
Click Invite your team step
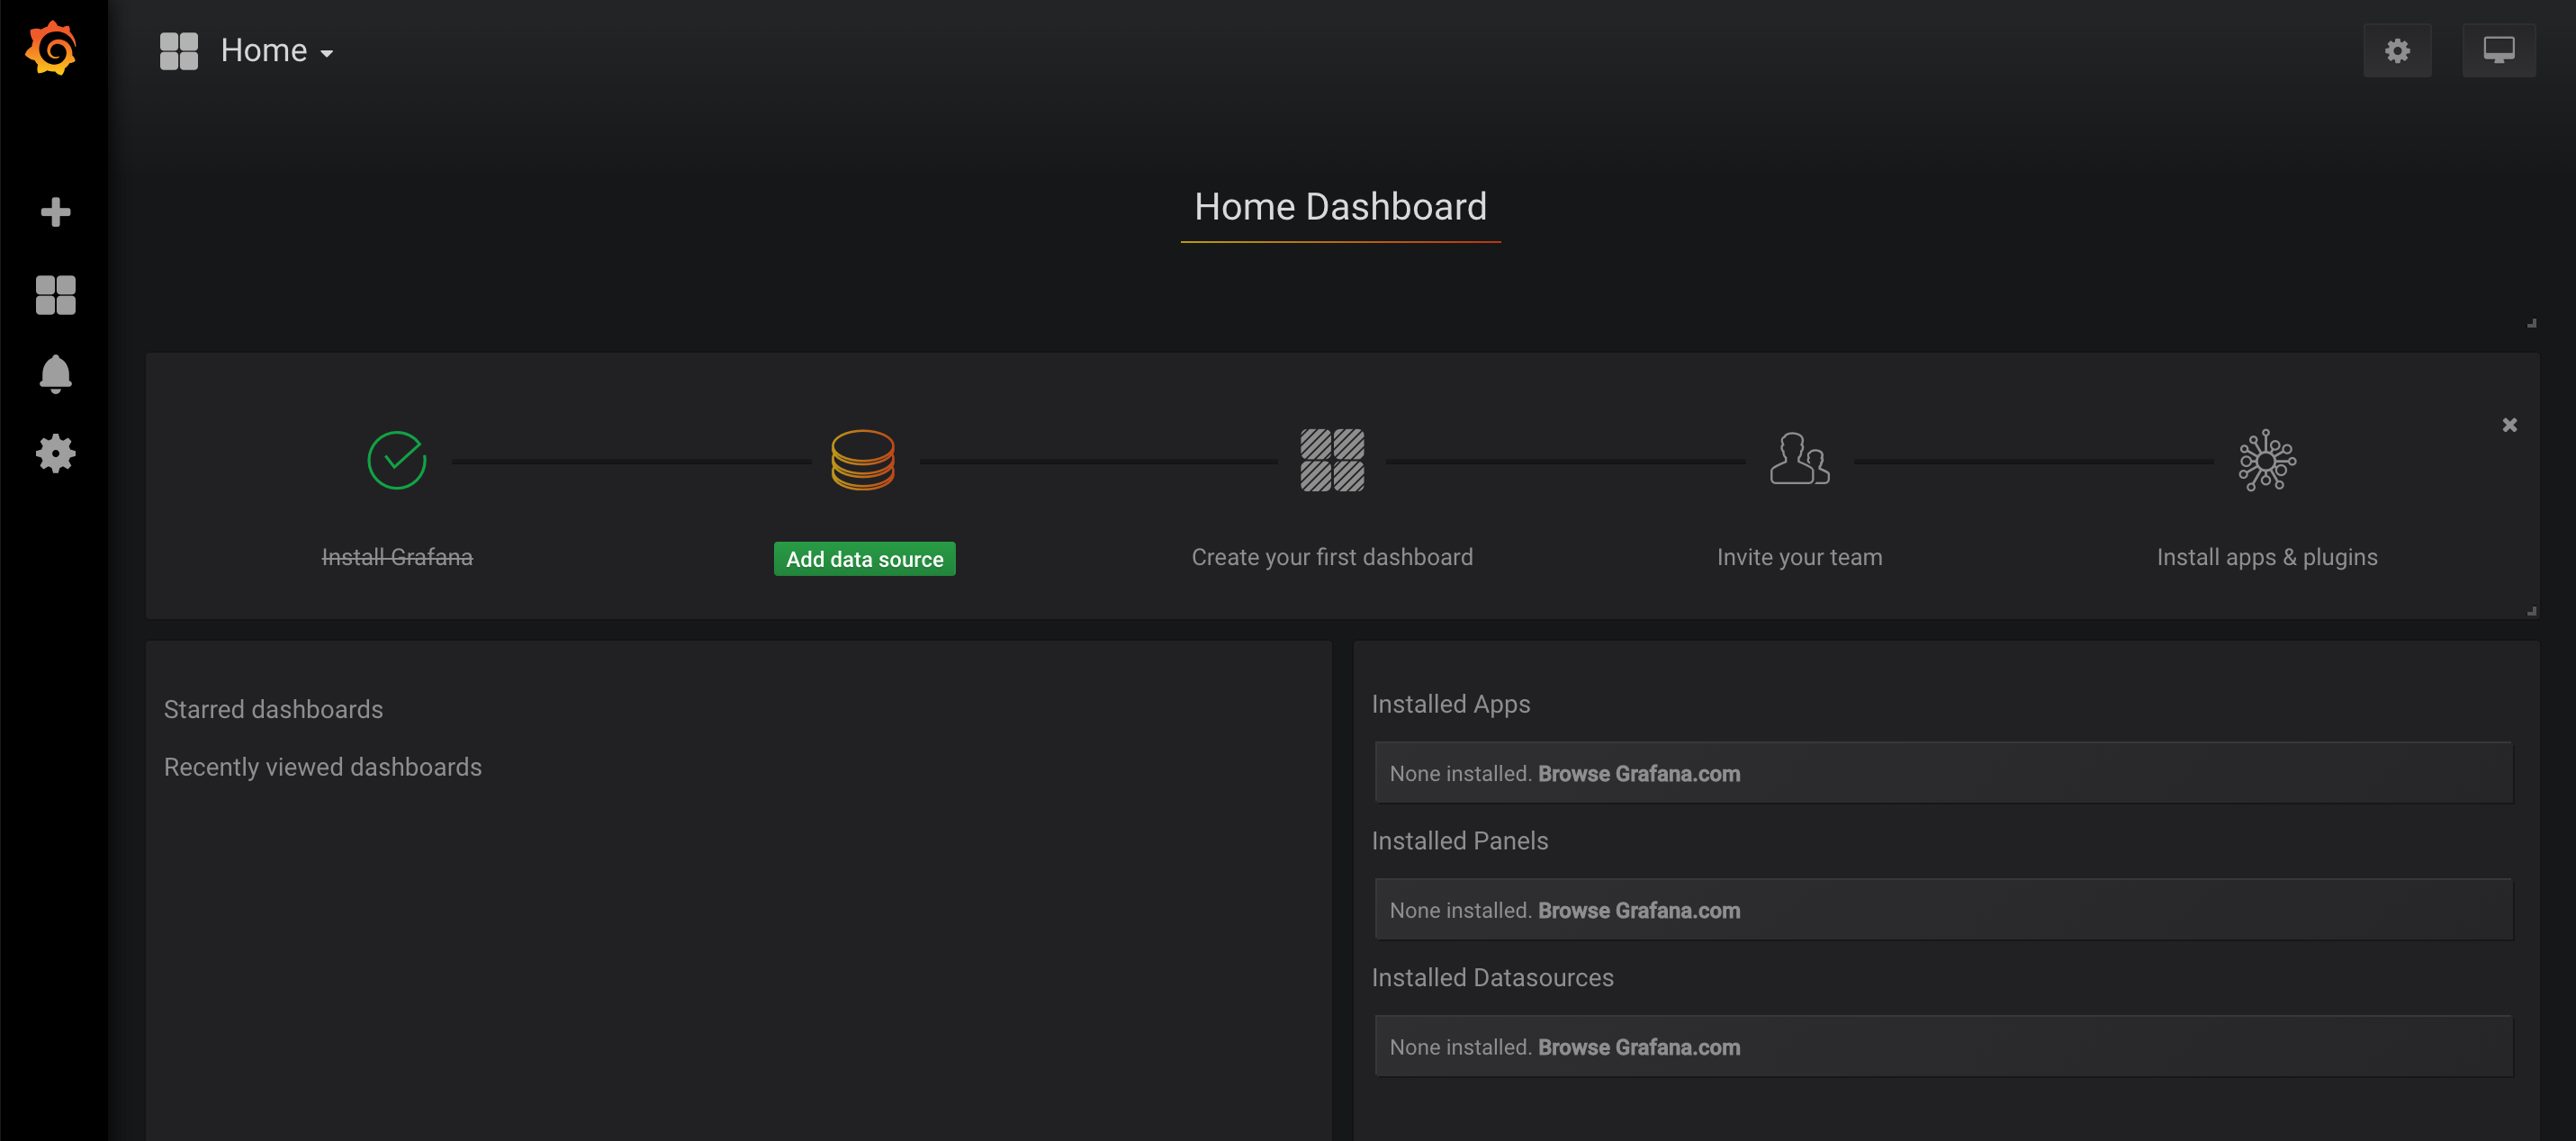(1799, 557)
